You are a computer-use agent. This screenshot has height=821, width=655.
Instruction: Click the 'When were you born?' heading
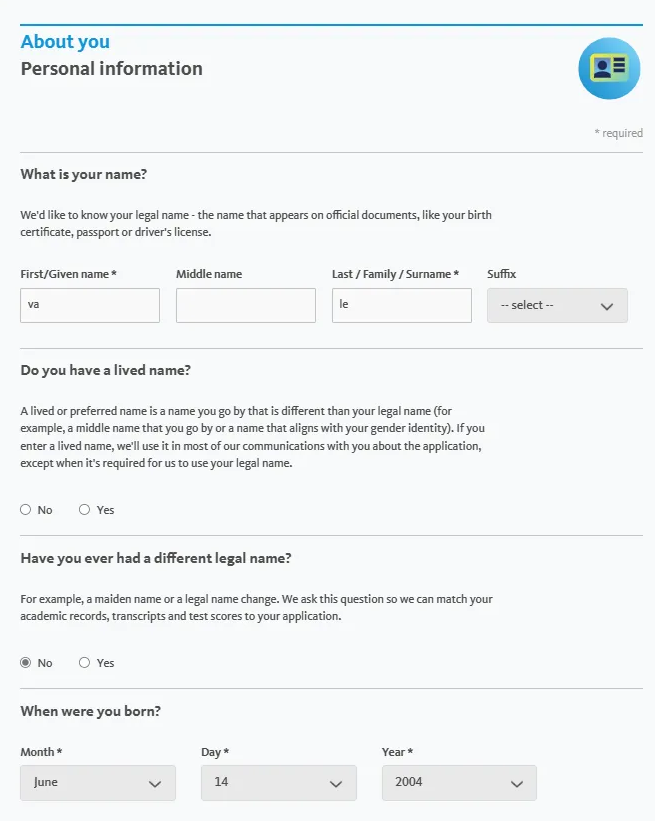[91, 712]
